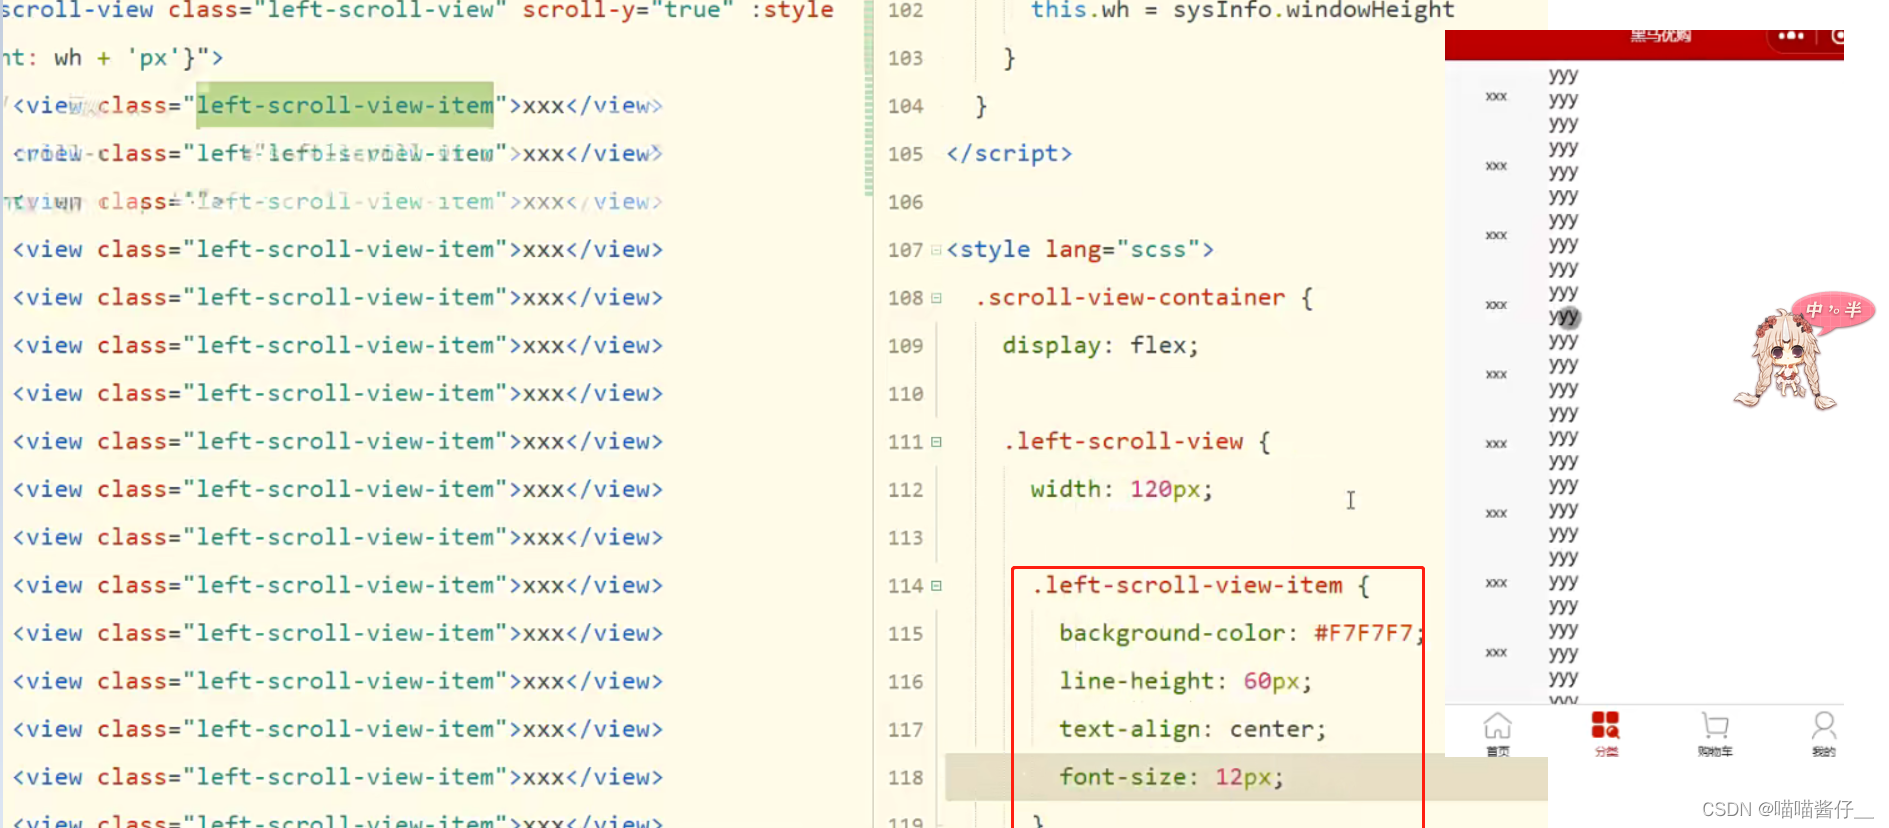This screenshot has height=828, width=1889.
Task: Click the #F7F7F7 background-color value
Action: [1364, 634]
